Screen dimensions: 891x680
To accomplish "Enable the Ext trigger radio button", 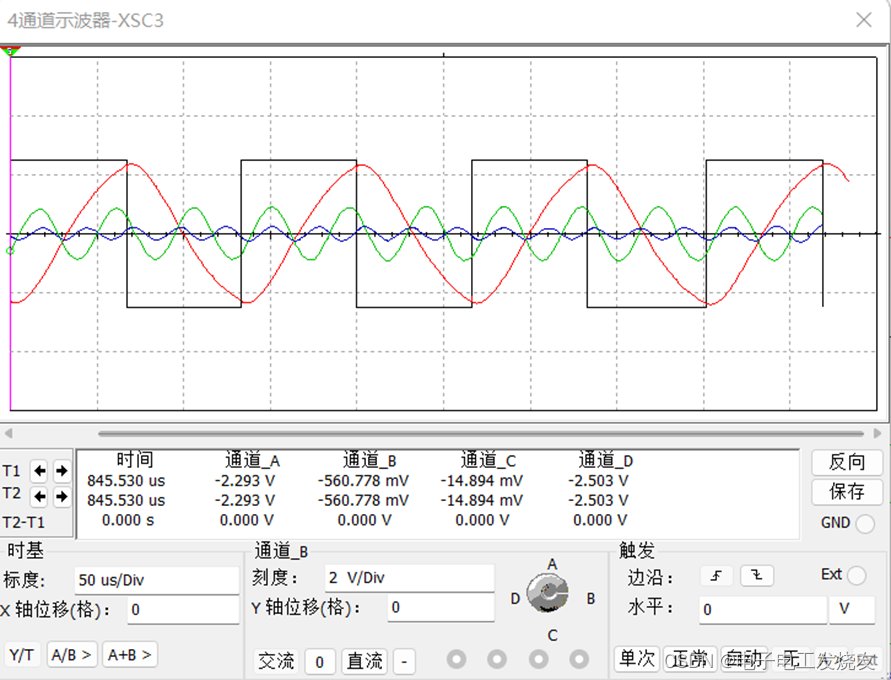I will (857, 575).
